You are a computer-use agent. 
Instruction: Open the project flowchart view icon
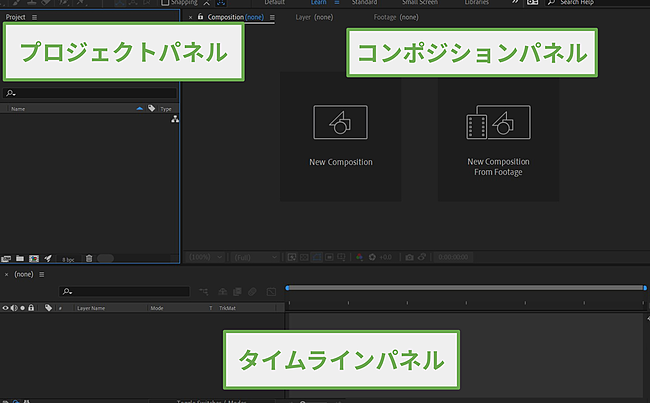tap(175, 119)
